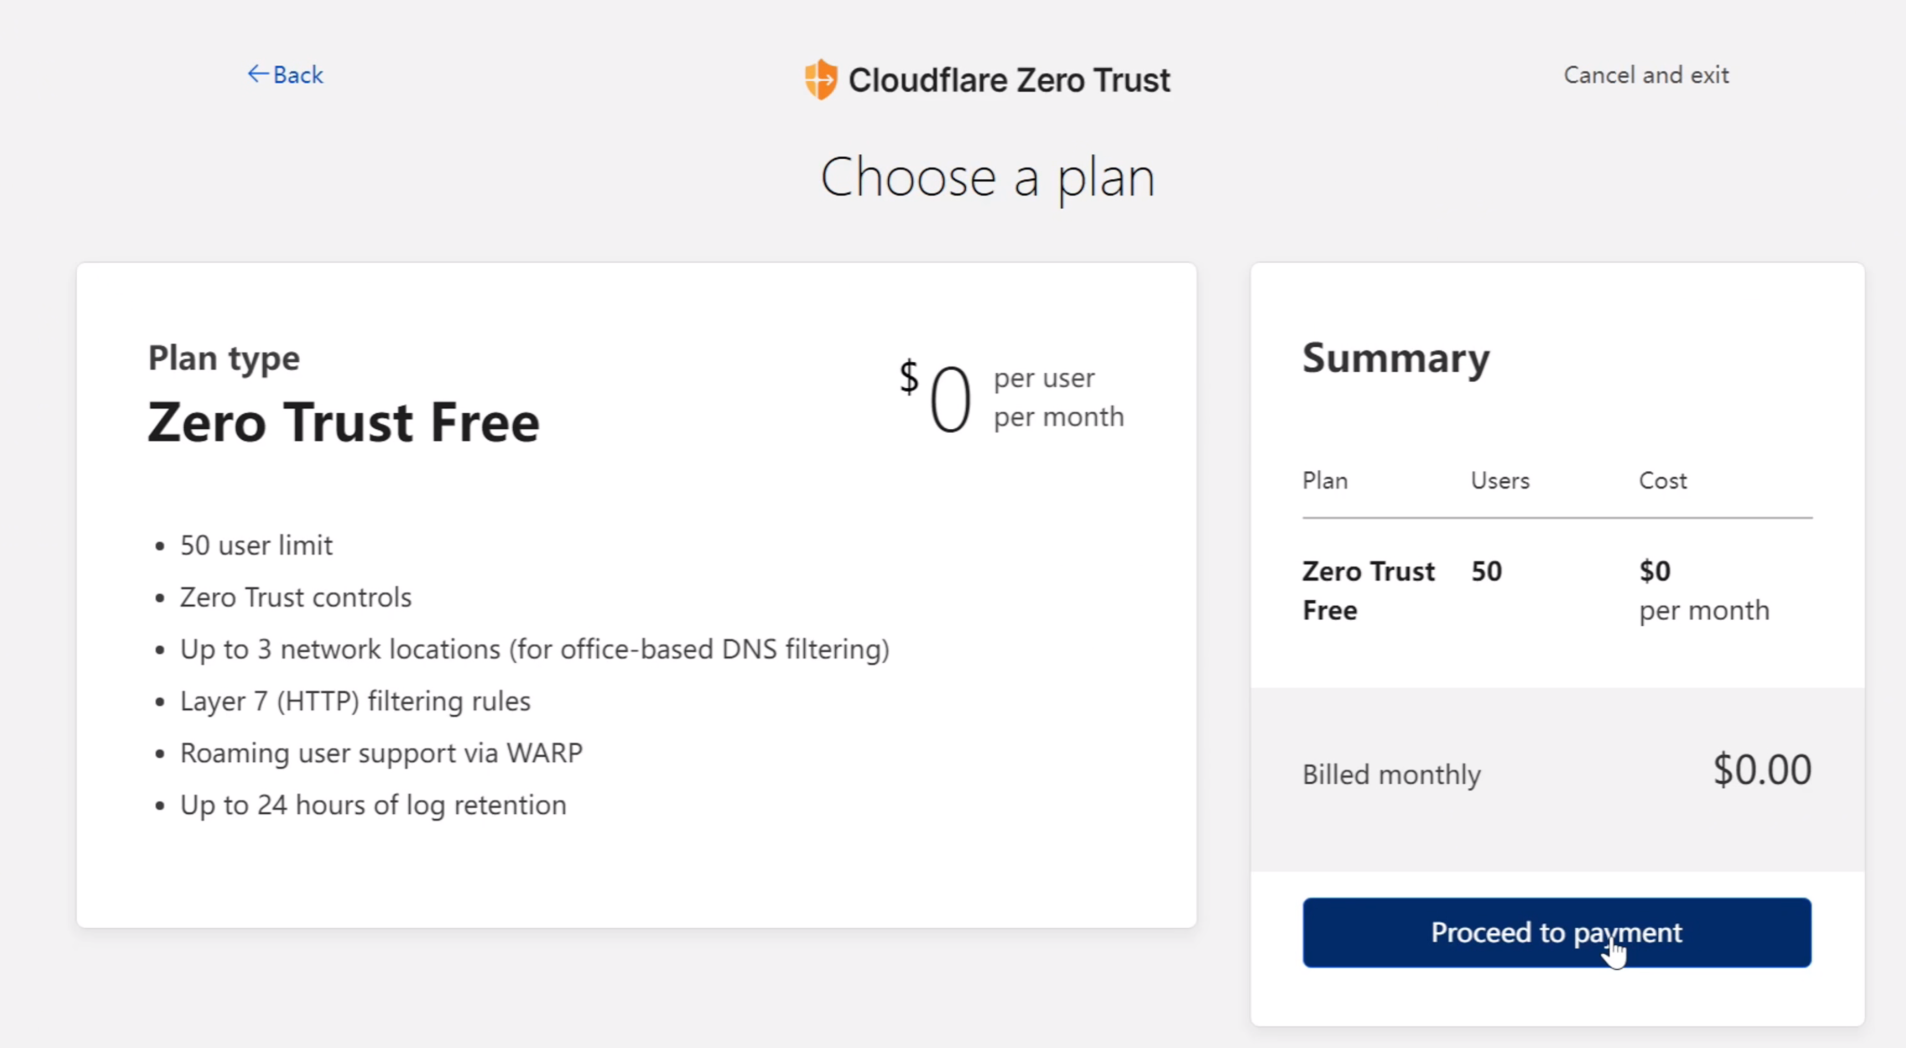Click the 50 user limit bullet
The image size is (1906, 1048).
[256, 545]
